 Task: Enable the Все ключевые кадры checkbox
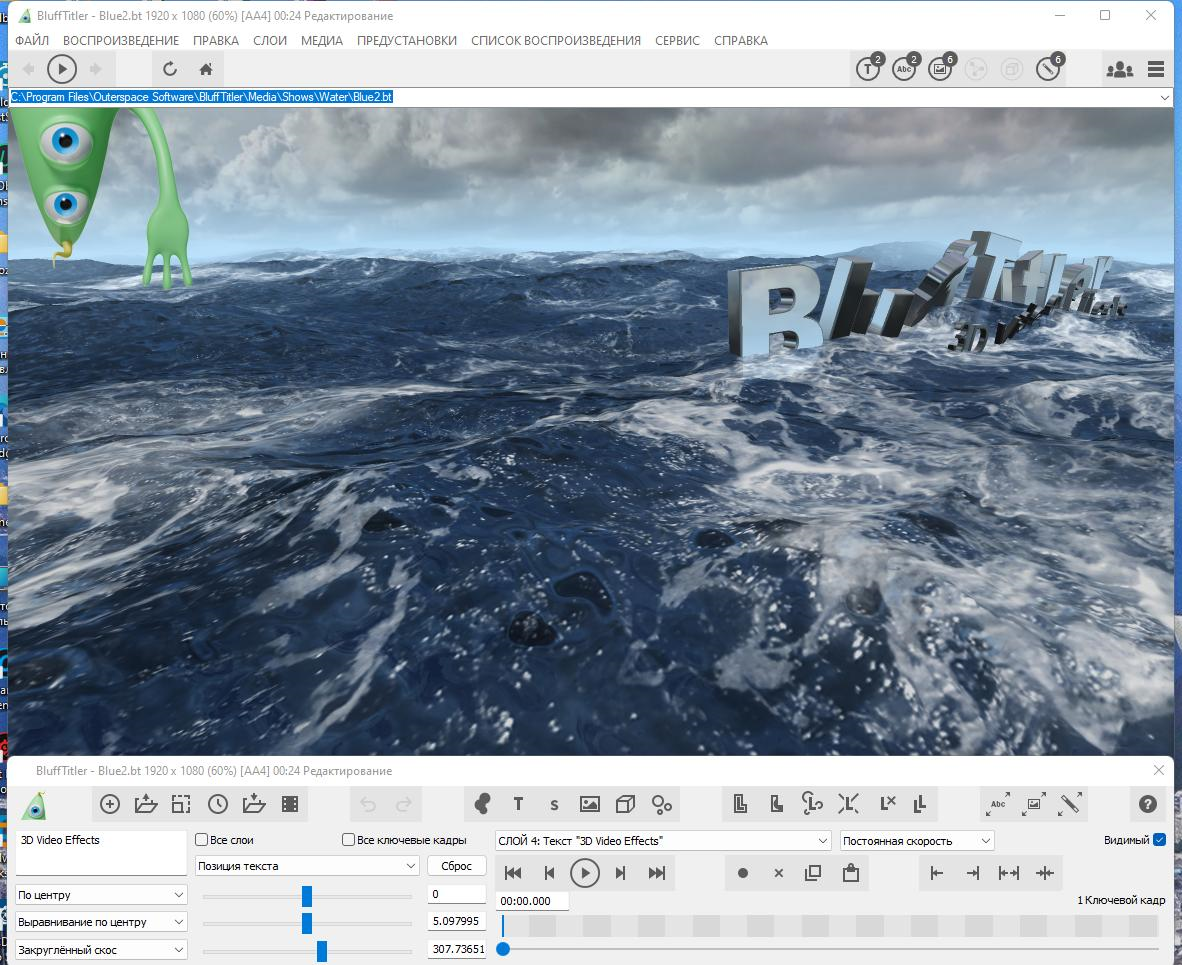tap(348, 840)
